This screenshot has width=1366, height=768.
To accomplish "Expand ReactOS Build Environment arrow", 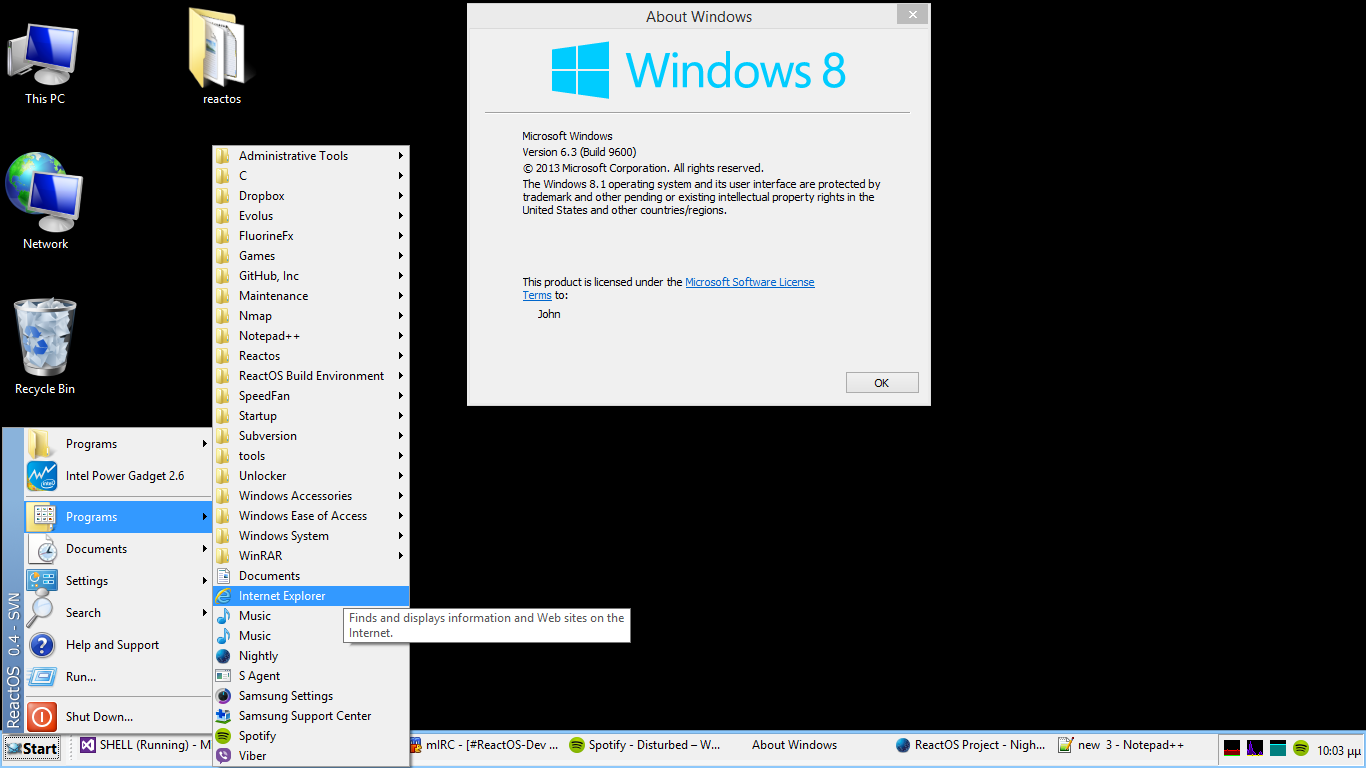I will [401, 376].
